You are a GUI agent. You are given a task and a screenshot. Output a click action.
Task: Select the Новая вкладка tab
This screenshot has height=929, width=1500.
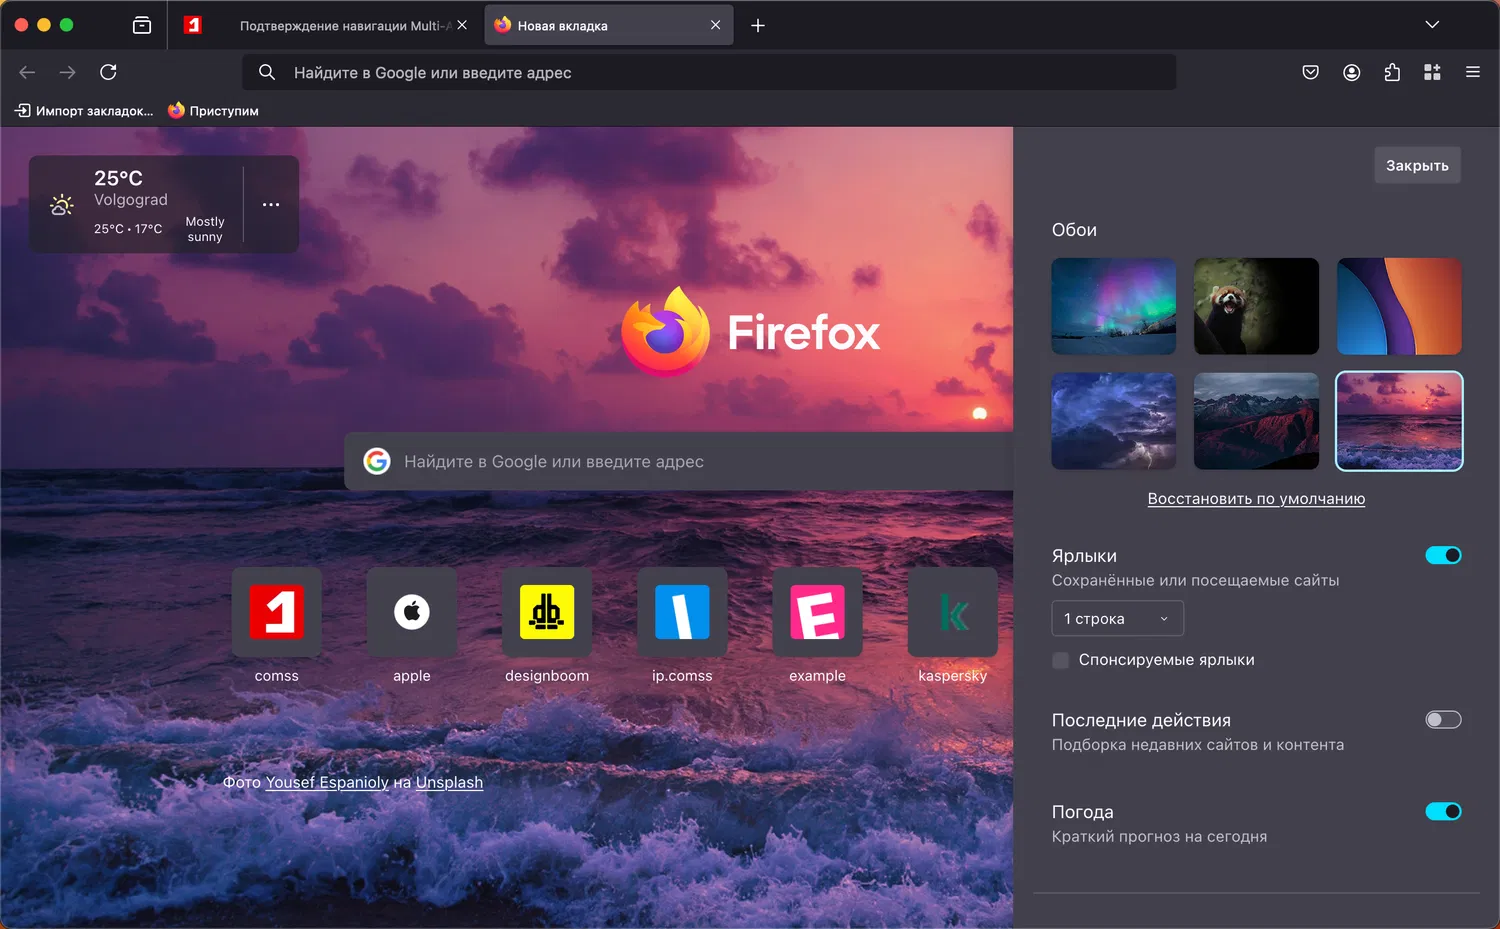tap(609, 25)
